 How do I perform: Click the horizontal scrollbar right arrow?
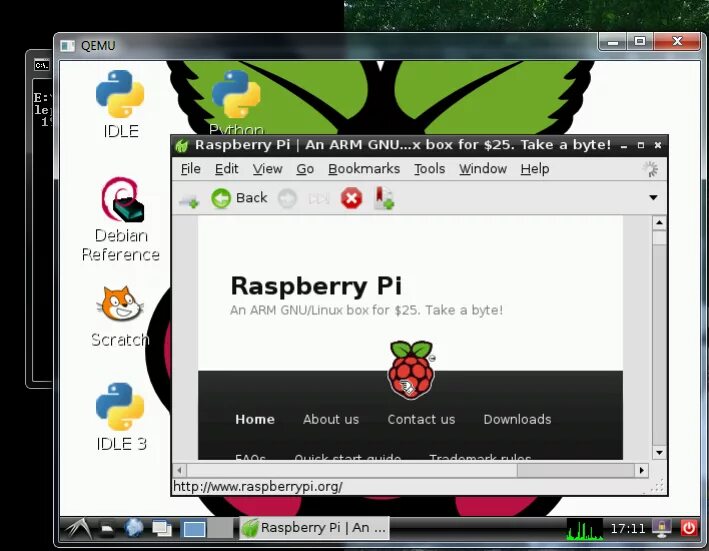click(x=642, y=470)
